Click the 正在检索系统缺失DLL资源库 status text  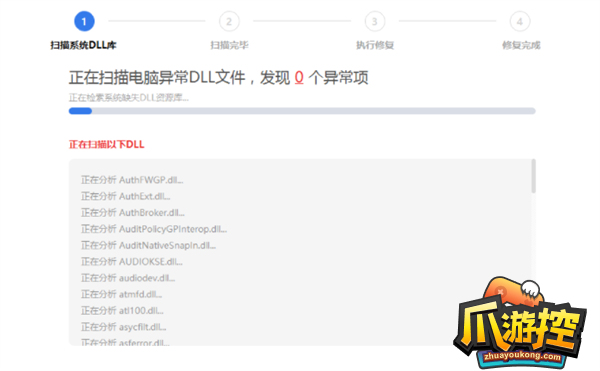click(x=129, y=98)
